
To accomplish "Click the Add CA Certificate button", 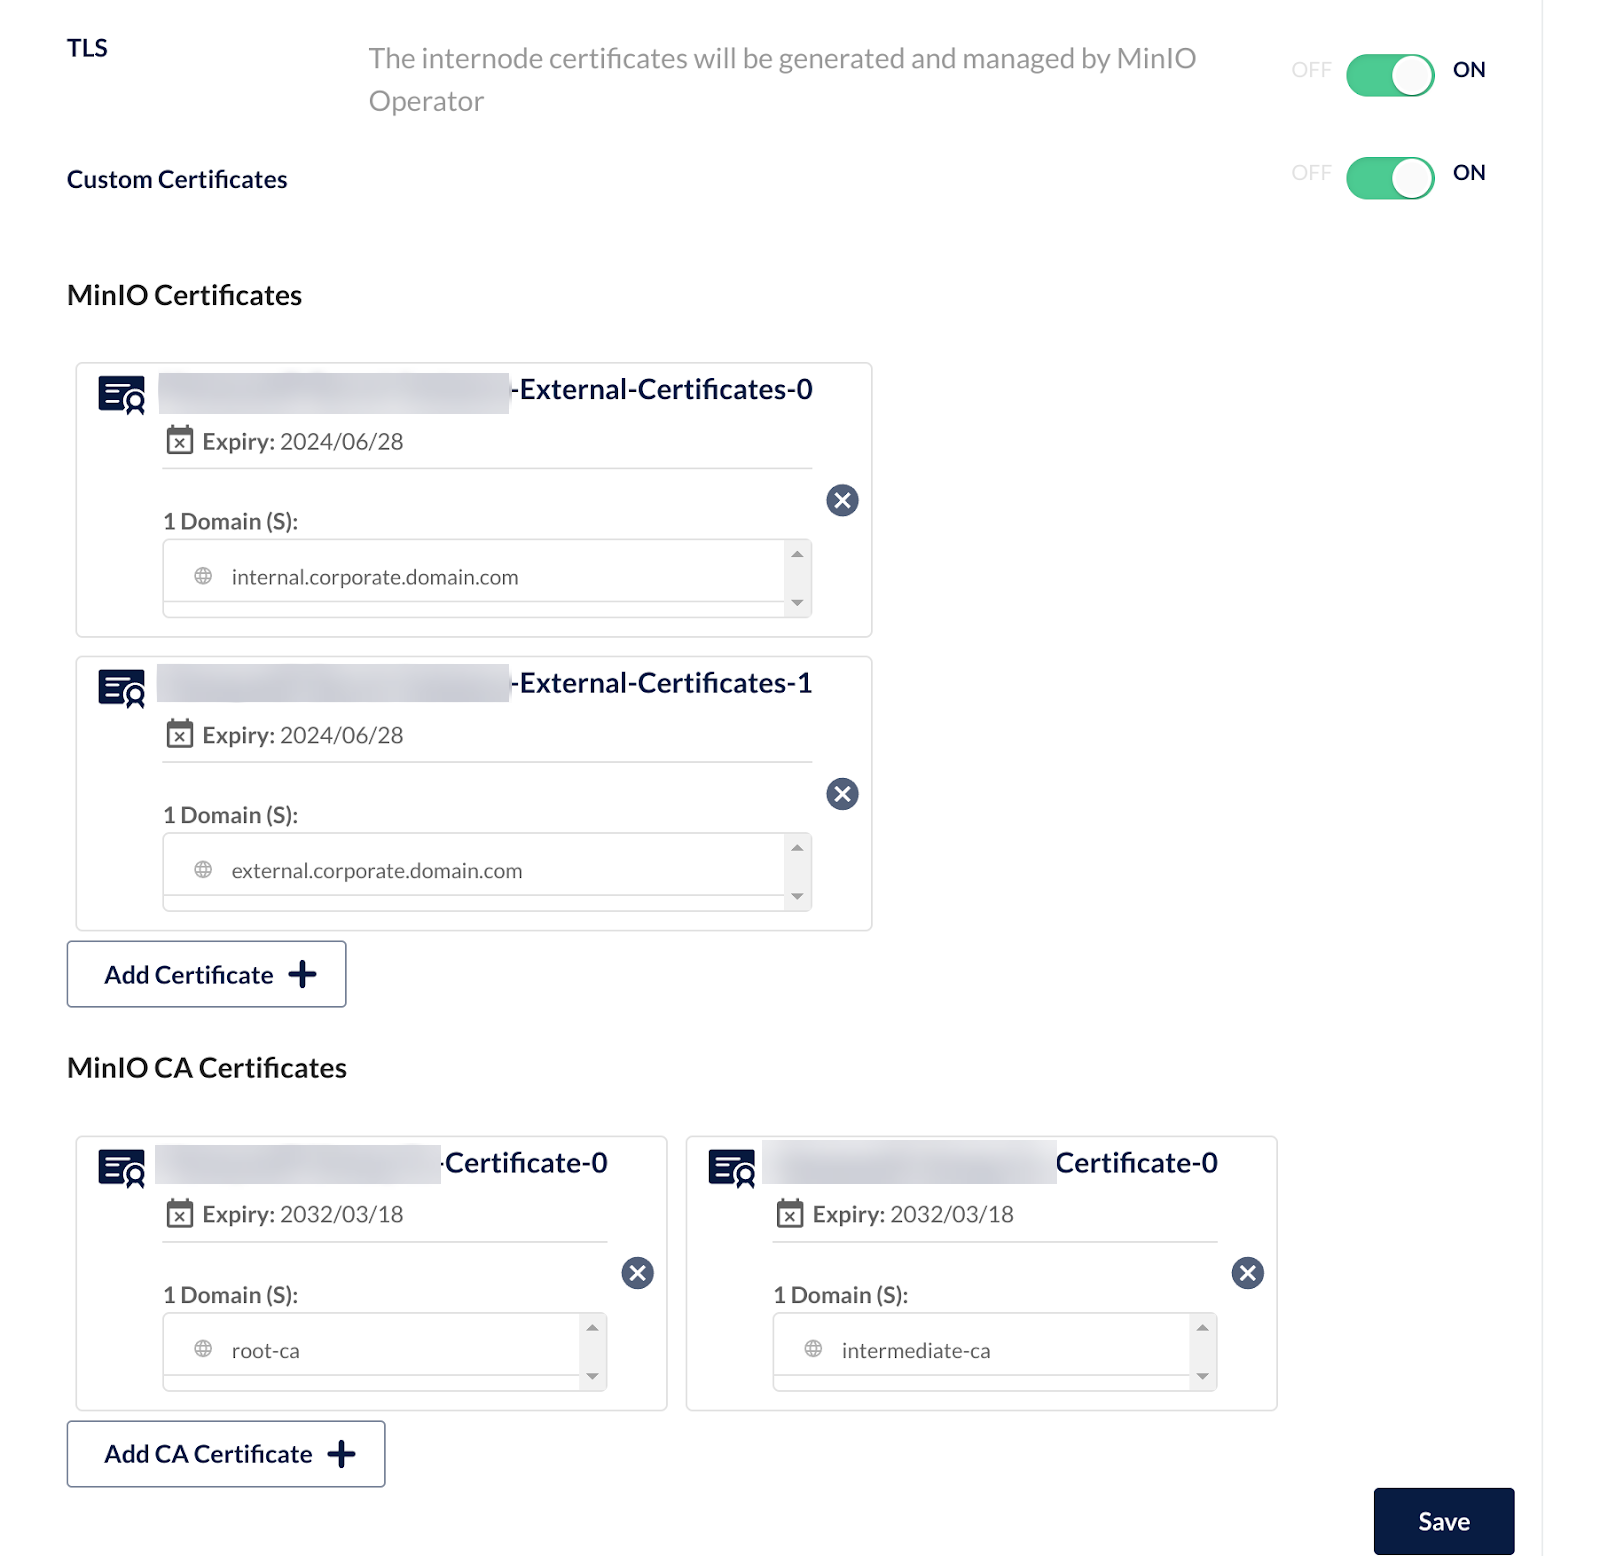I will click(226, 1454).
